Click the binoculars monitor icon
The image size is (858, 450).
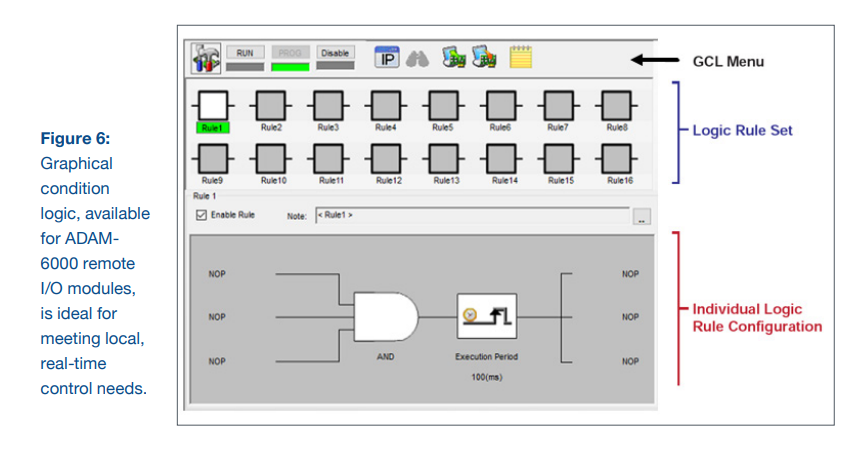pos(418,59)
